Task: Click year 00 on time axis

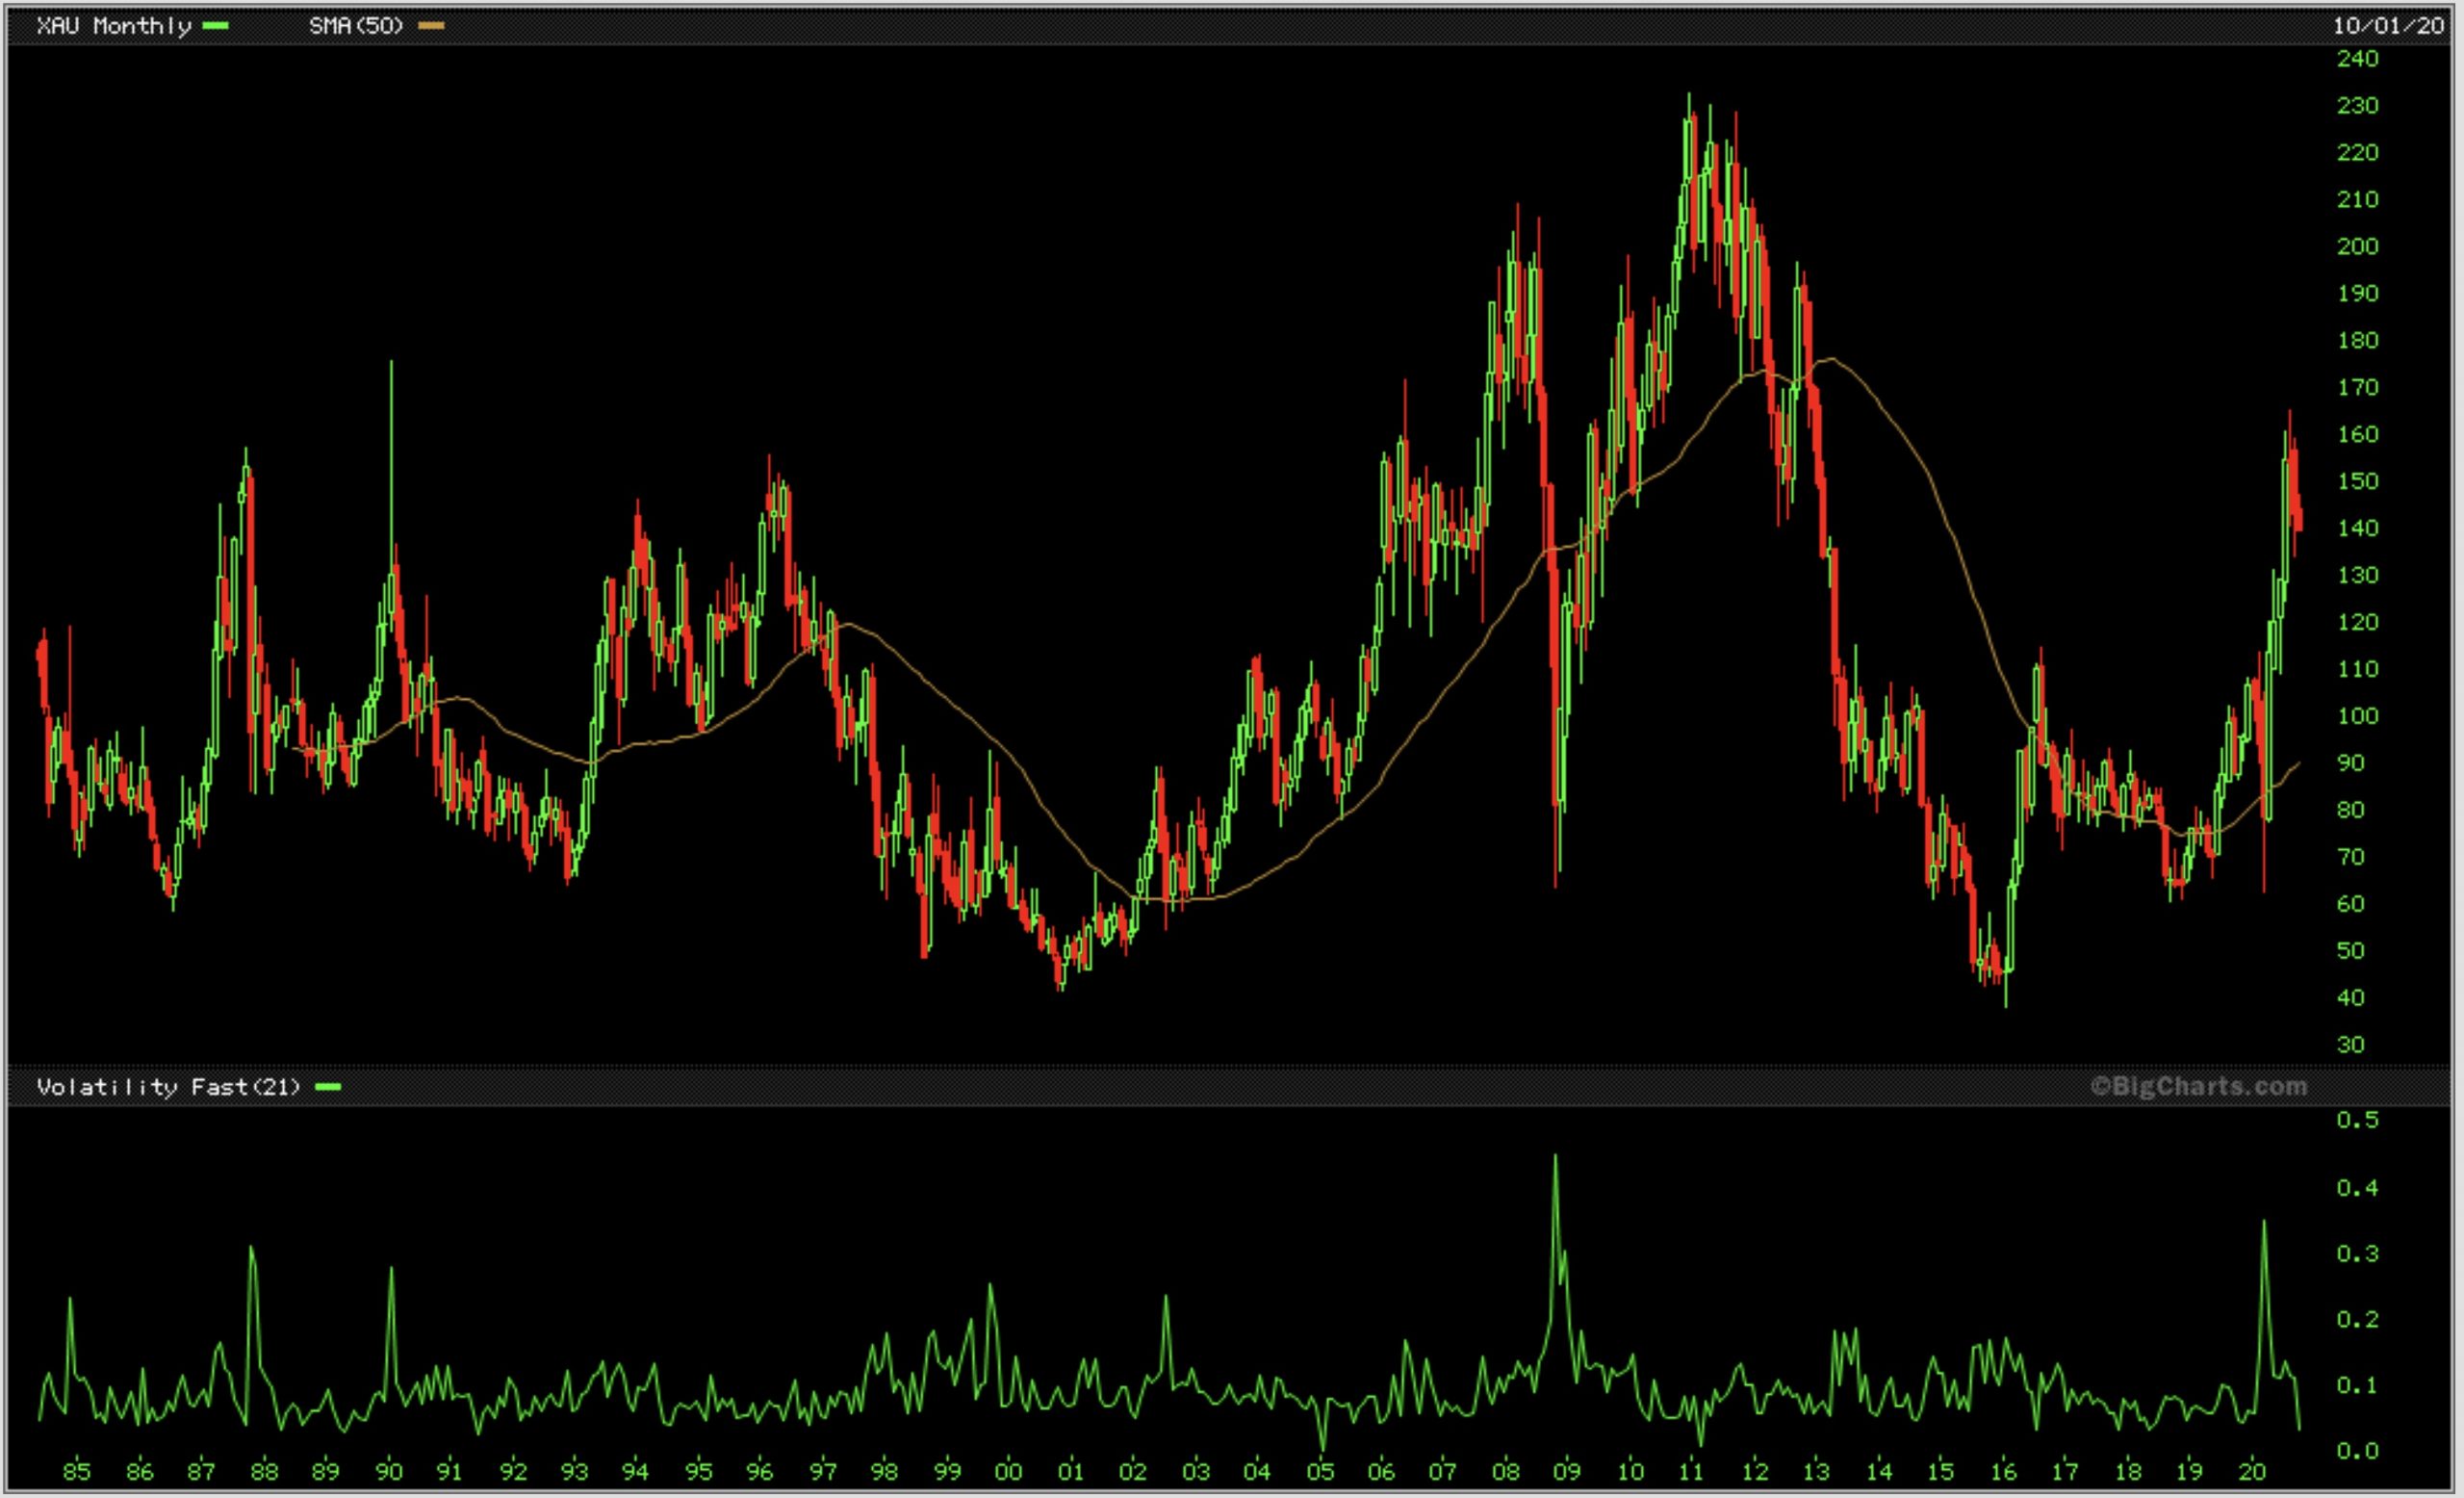Action: [1008, 1471]
